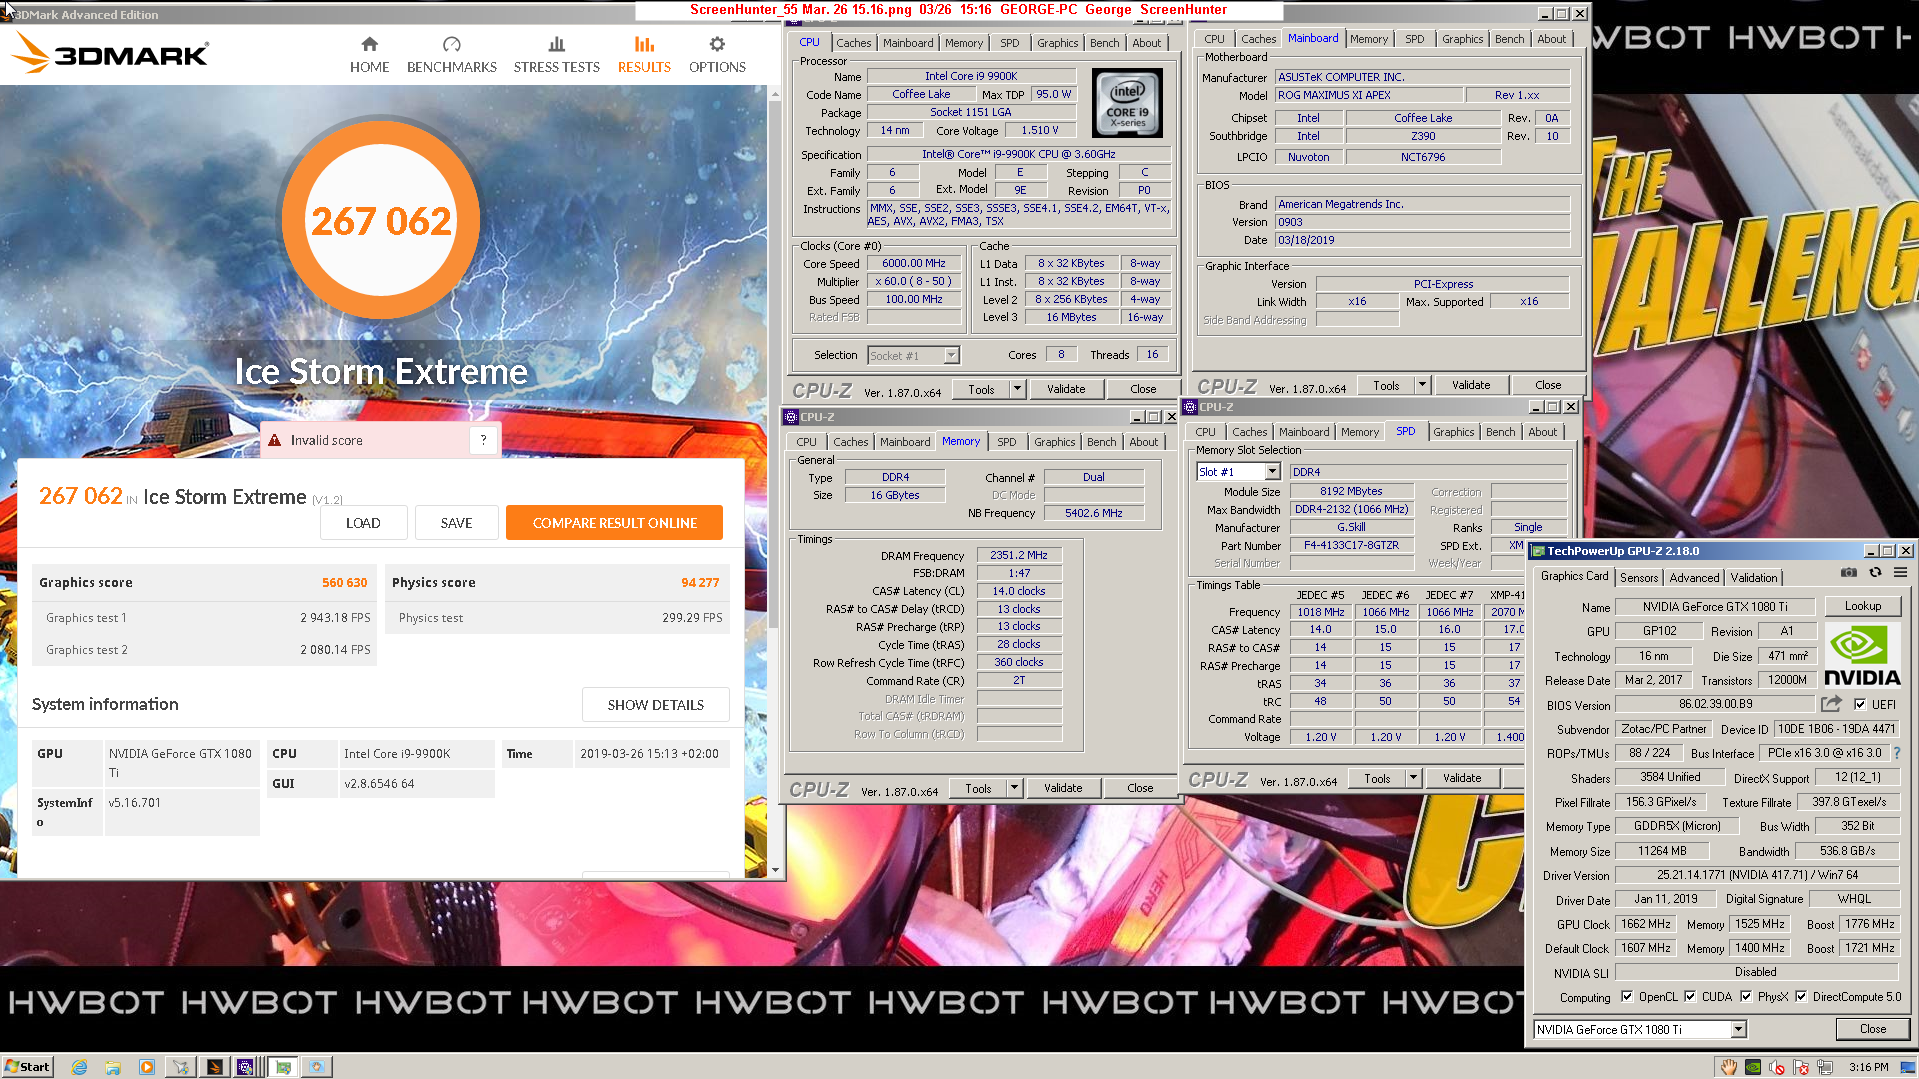This screenshot has height=1079, width=1919.
Task: Open Tools dropdown arrow in Mainboard window
Action: click(x=1422, y=385)
